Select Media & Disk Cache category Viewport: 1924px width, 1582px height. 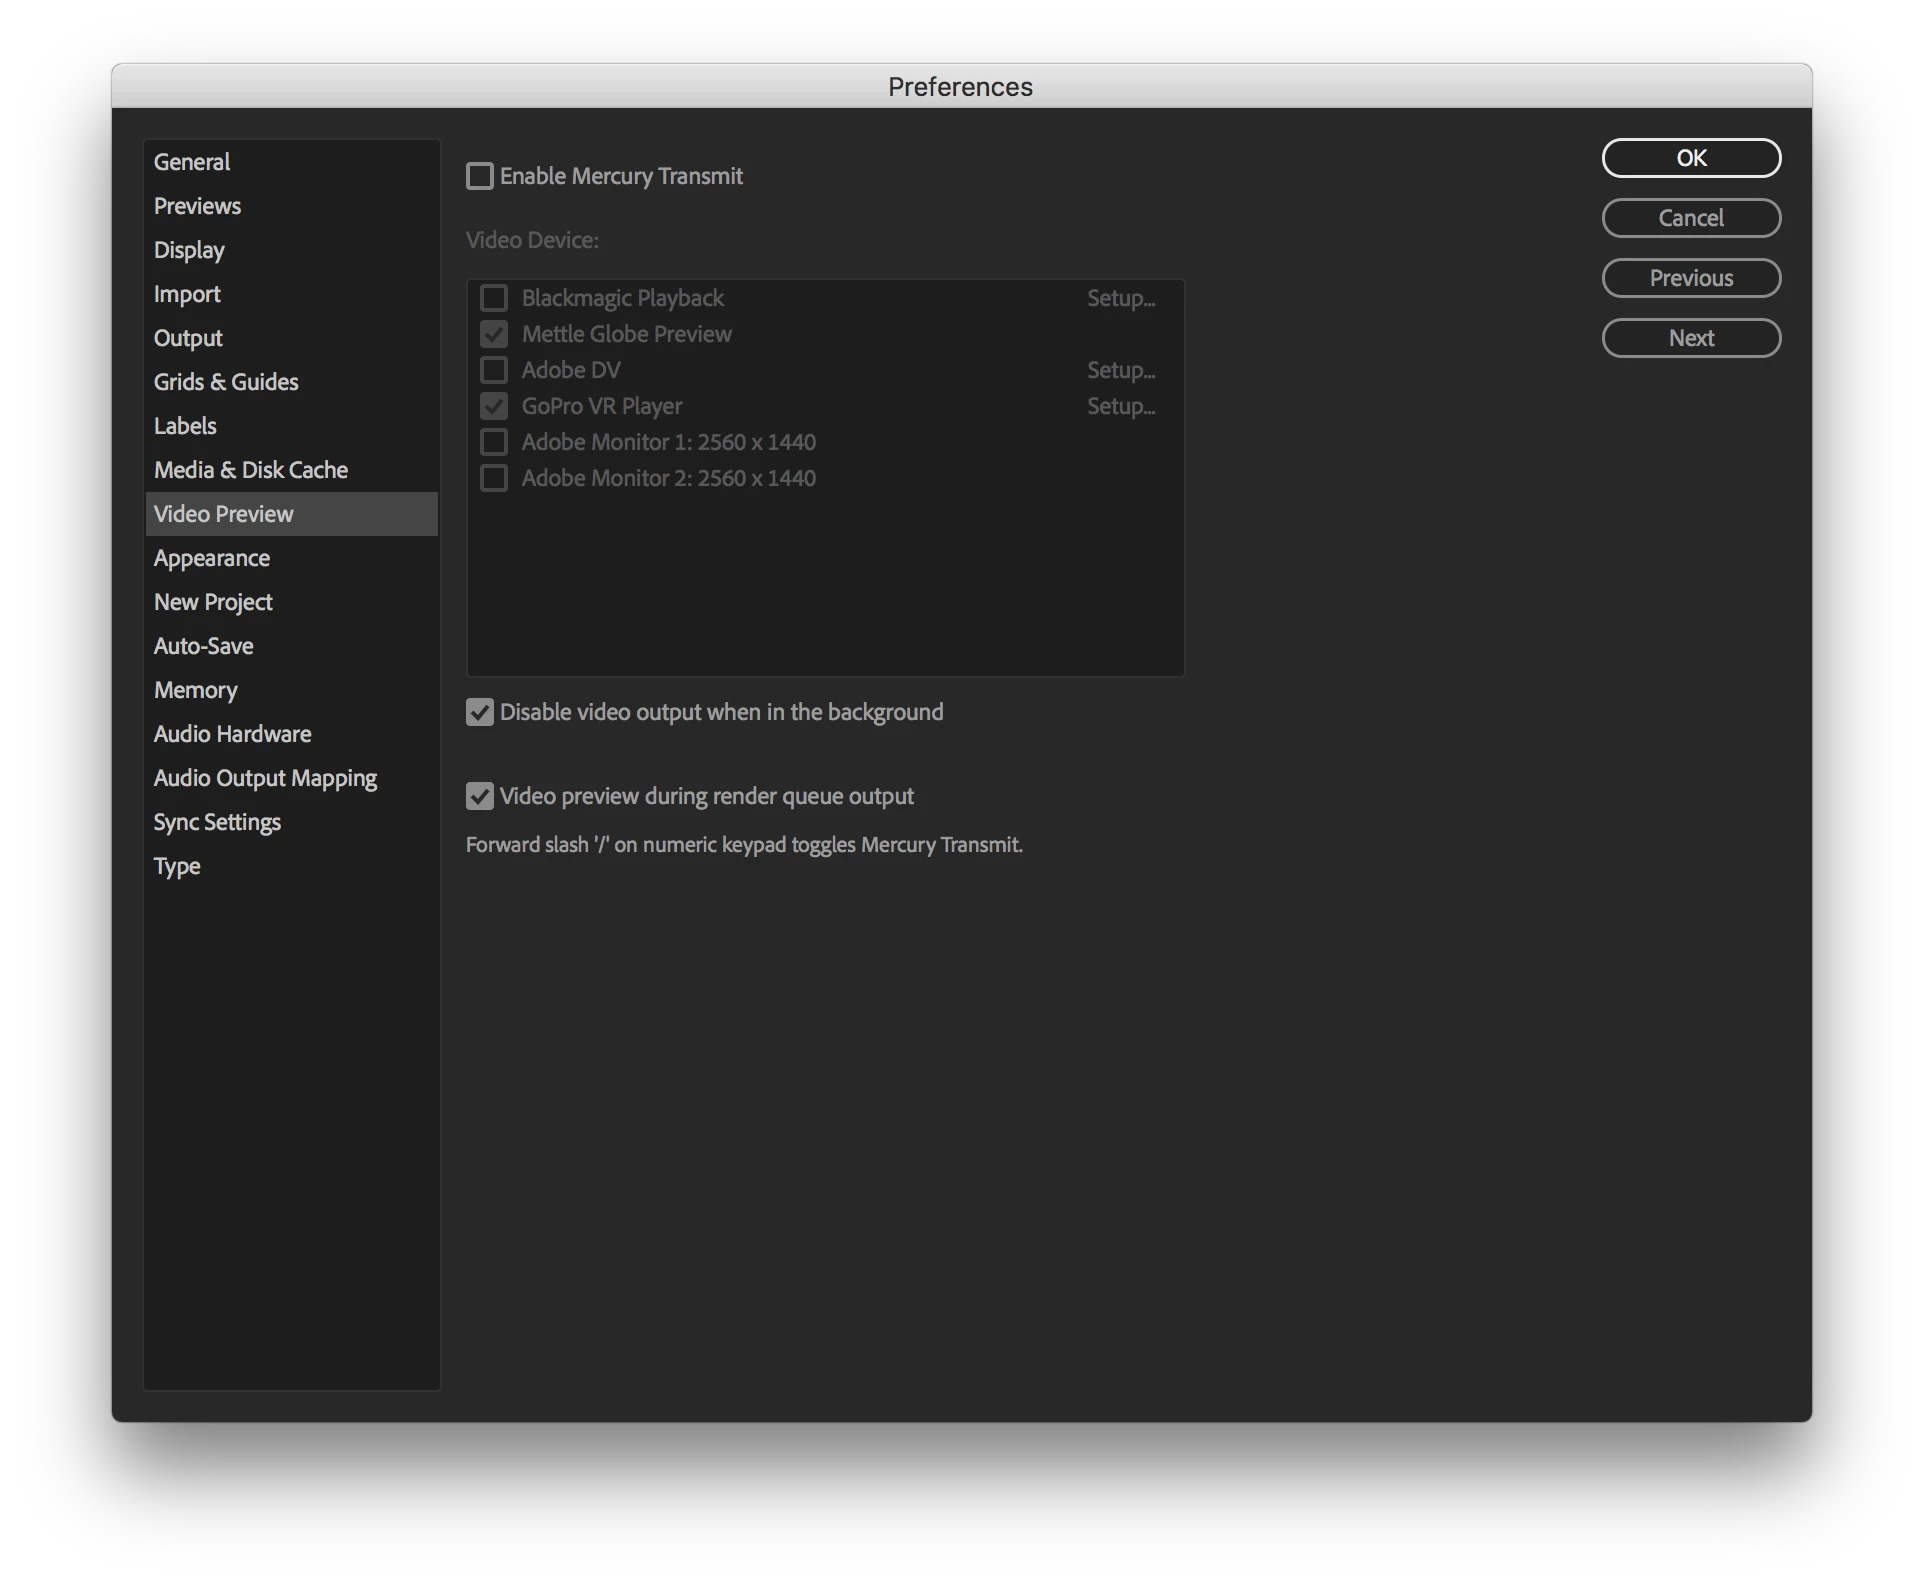coord(251,470)
